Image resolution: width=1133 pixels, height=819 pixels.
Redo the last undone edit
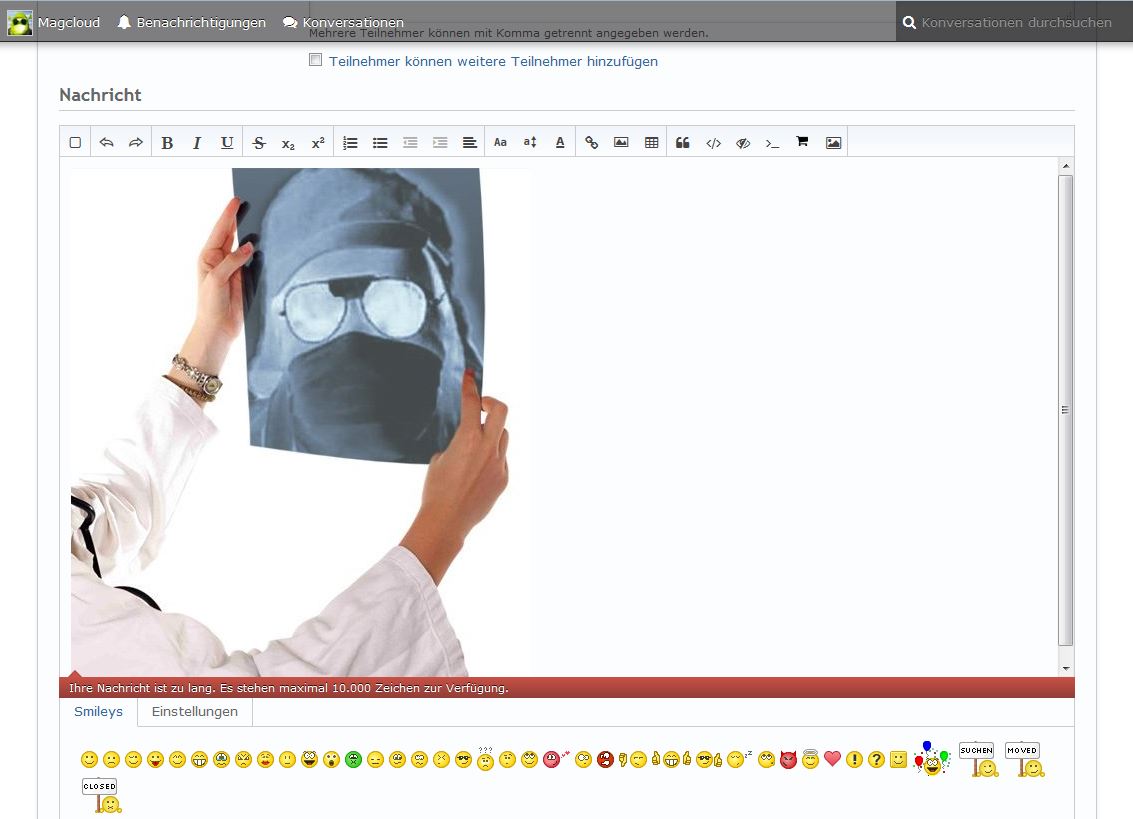click(136, 142)
